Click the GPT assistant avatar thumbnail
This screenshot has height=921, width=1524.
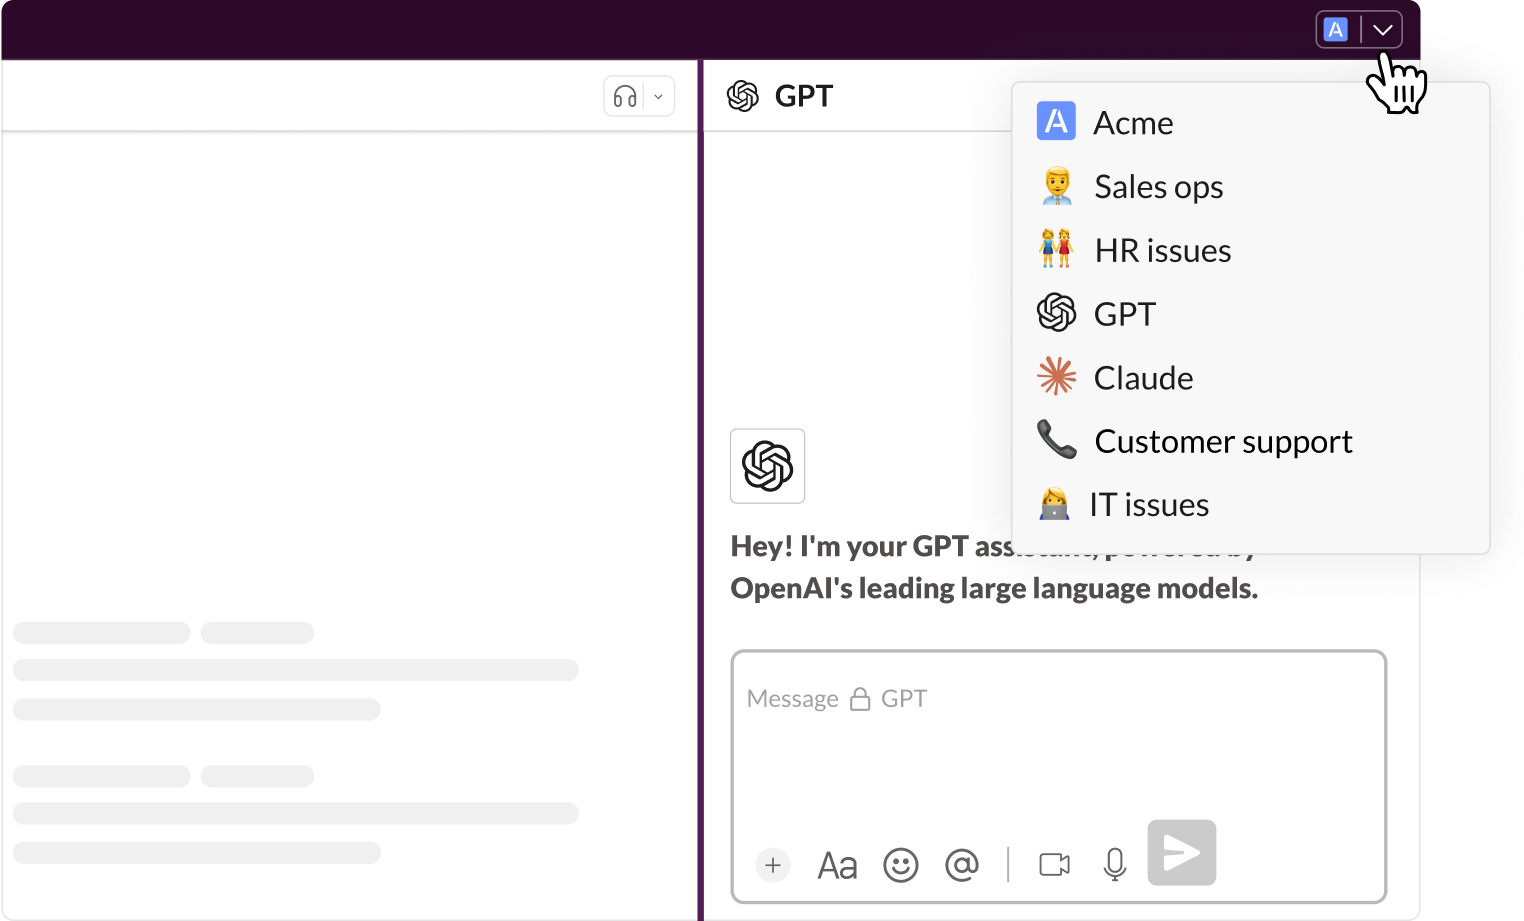click(768, 466)
